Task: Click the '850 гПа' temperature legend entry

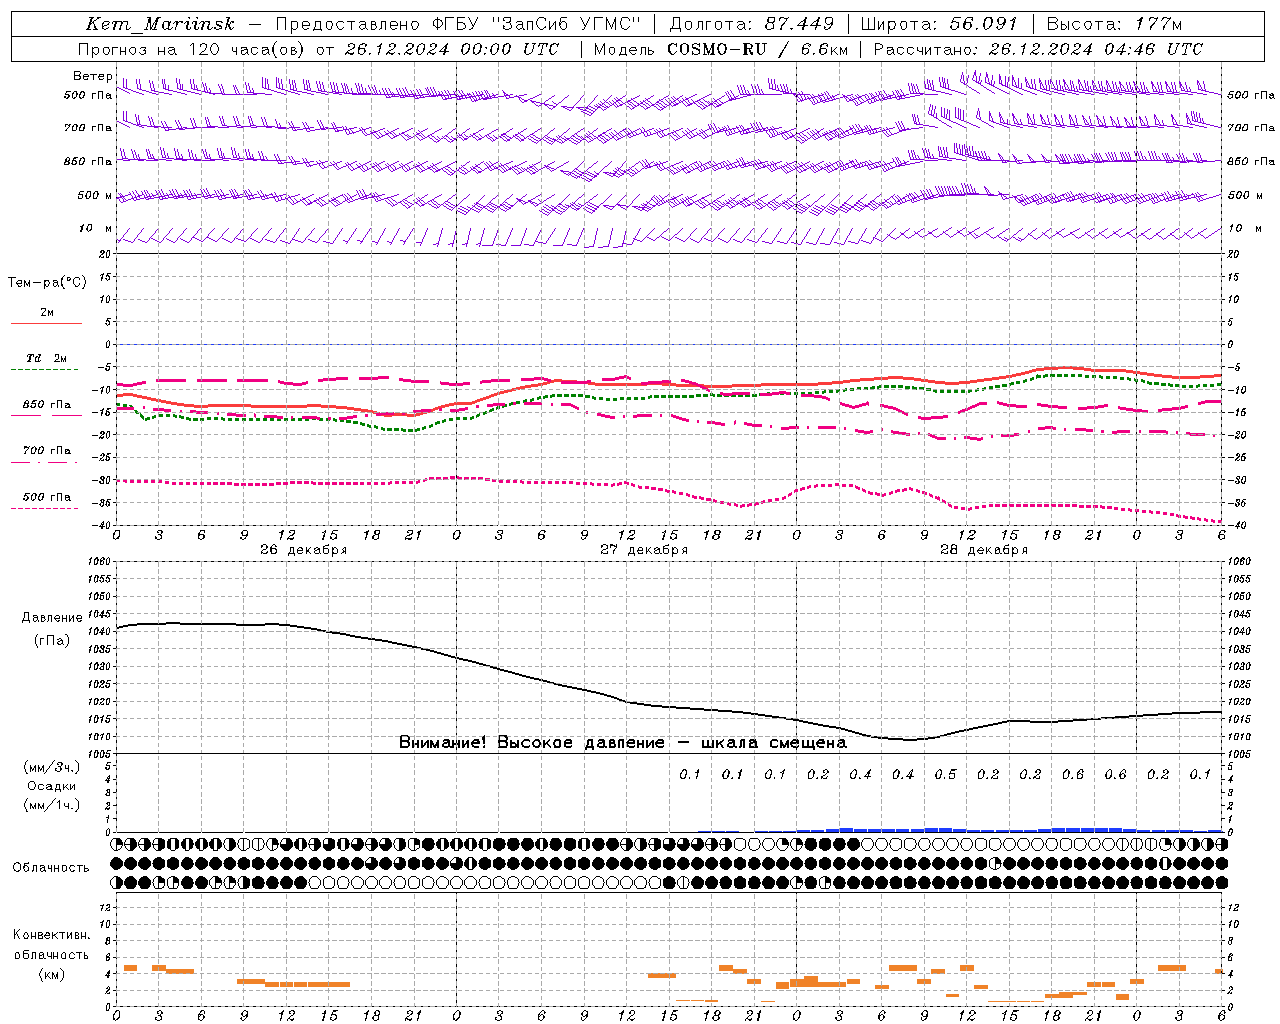Action: 47,405
